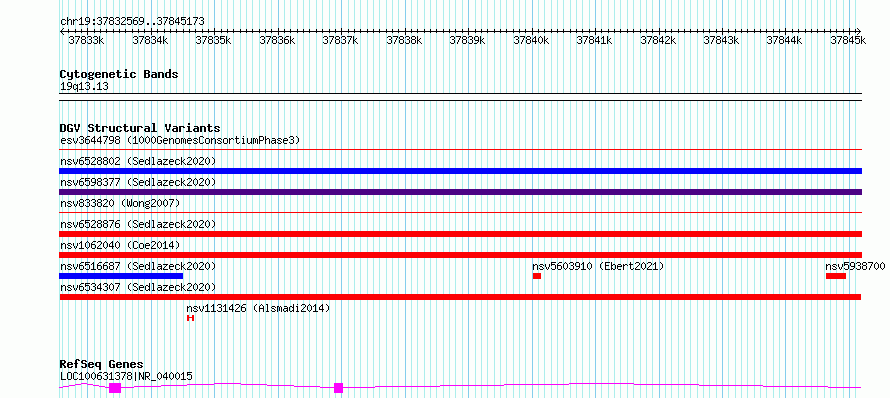Click the second magenta exon box near 37837k

338,388
